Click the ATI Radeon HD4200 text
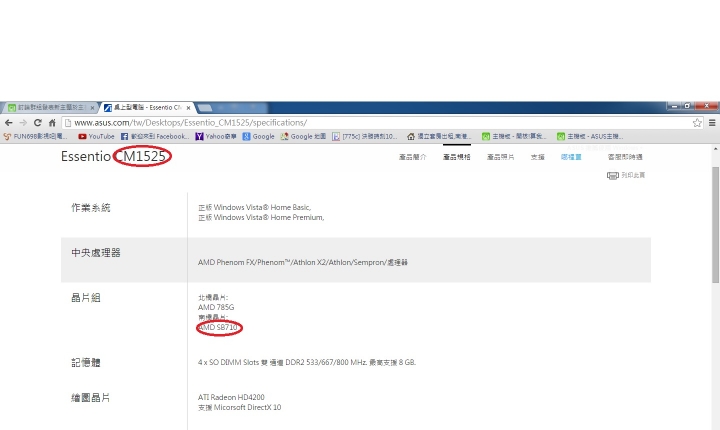Viewport: 720px width, 430px height. coord(231,397)
